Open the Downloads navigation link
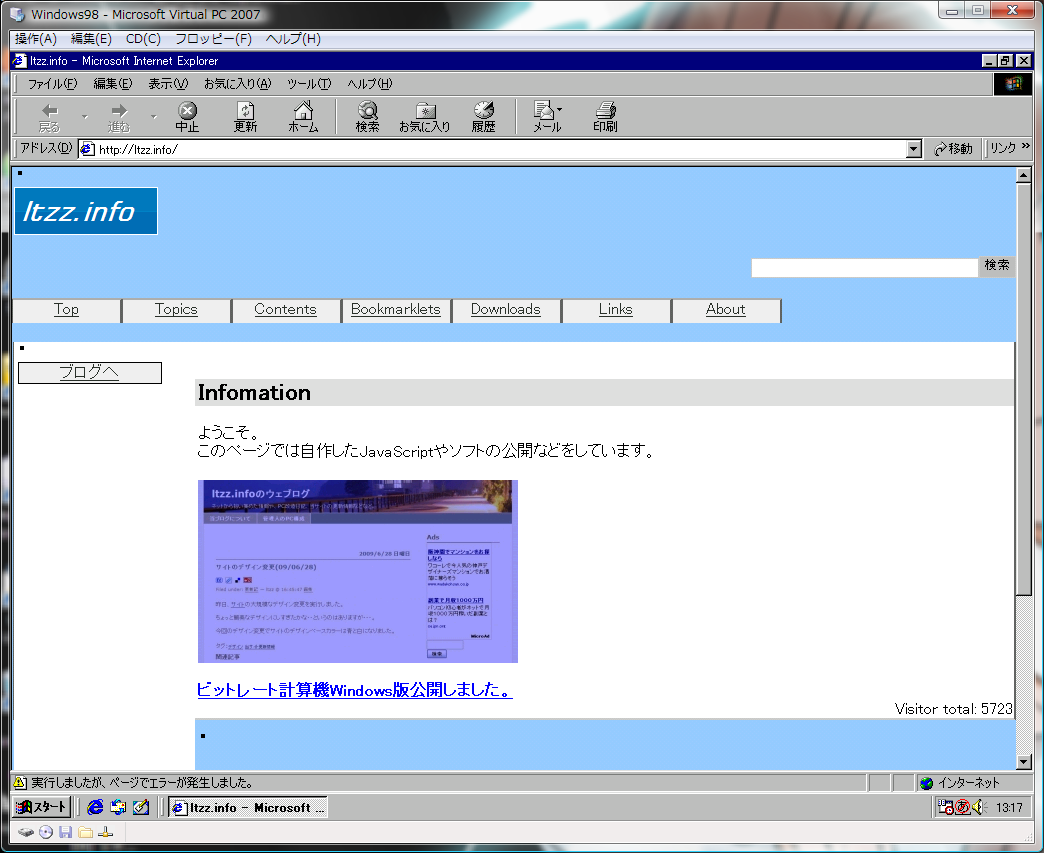 [505, 309]
